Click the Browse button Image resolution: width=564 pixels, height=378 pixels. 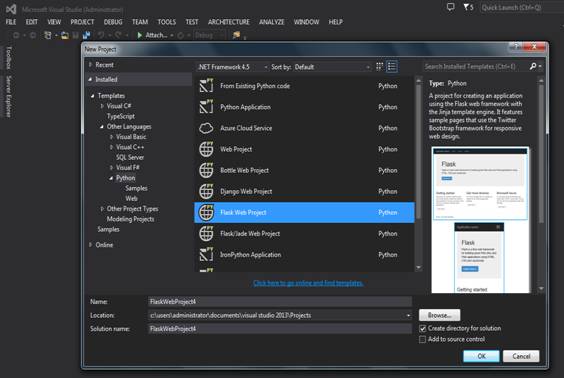tap(439, 315)
